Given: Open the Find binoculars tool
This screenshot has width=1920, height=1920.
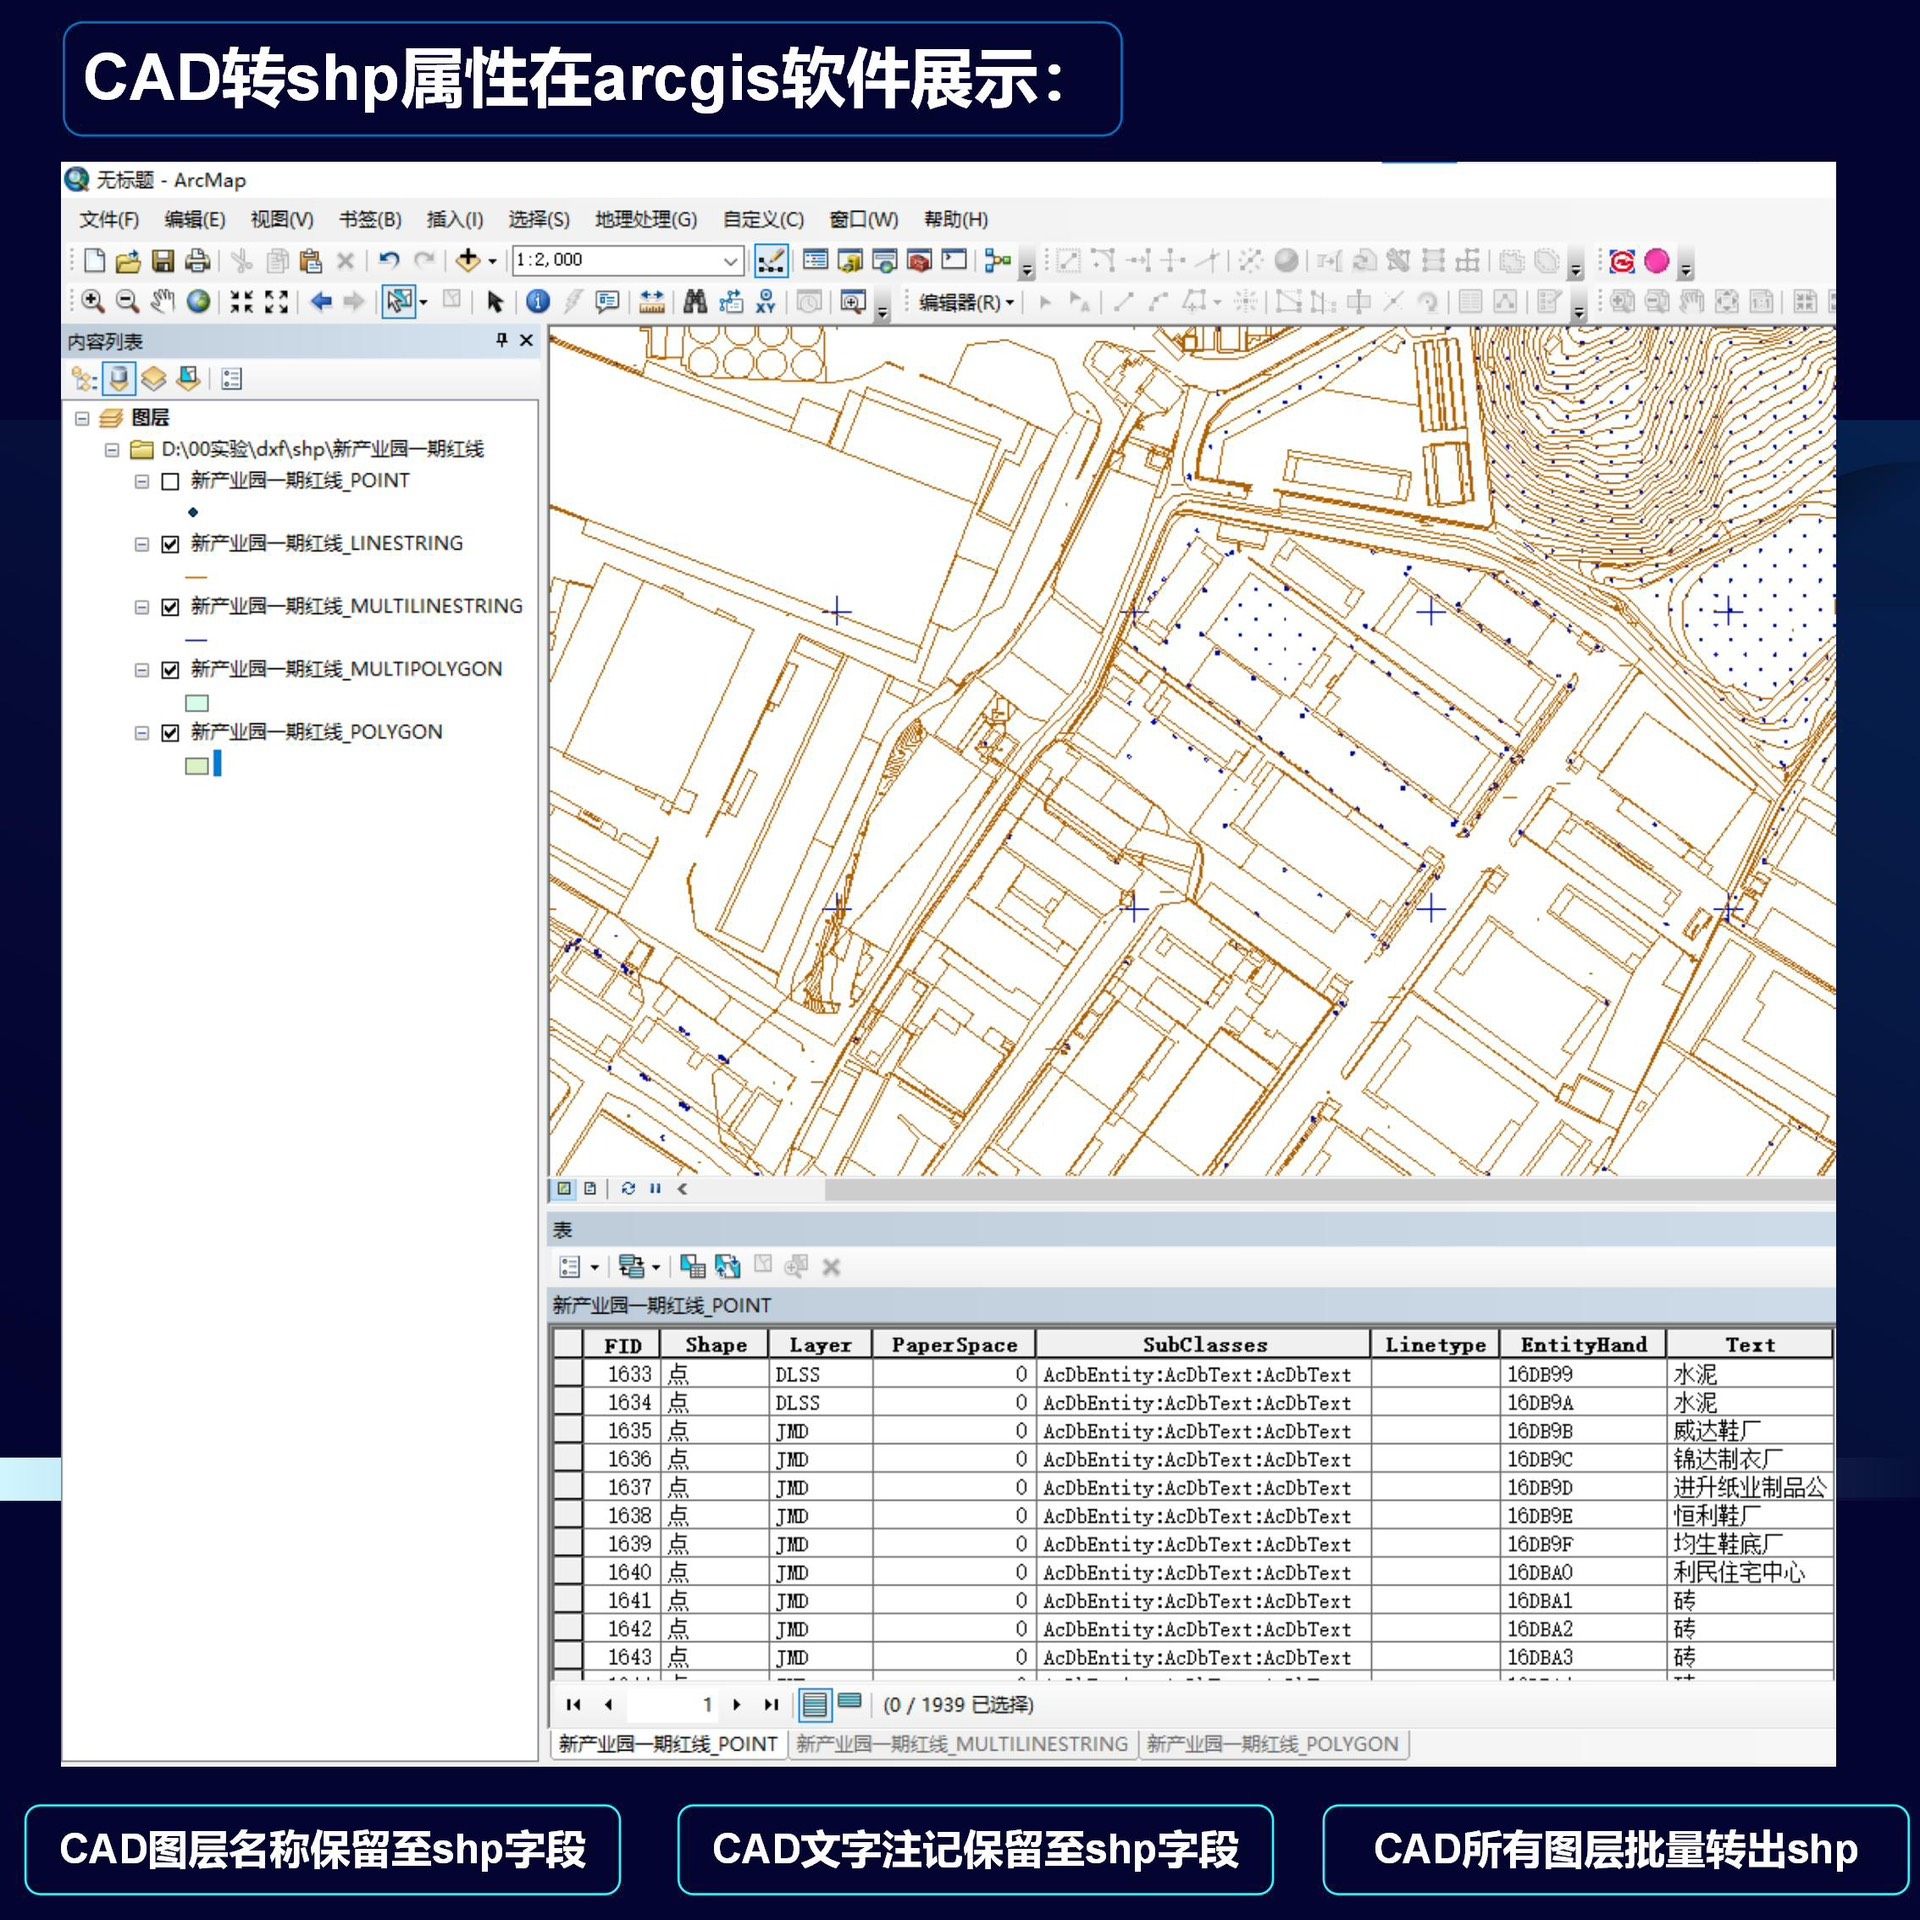Looking at the screenshot, I should tap(695, 301).
